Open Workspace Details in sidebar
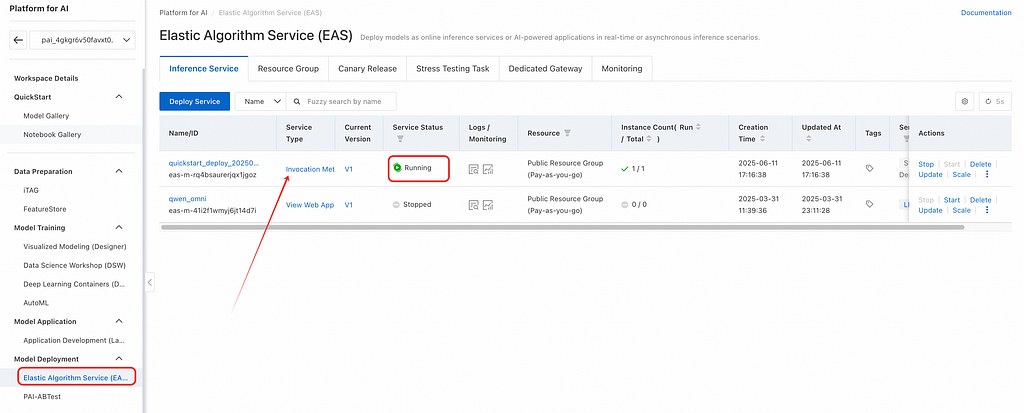The image size is (1024, 413). click(x=46, y=78)
